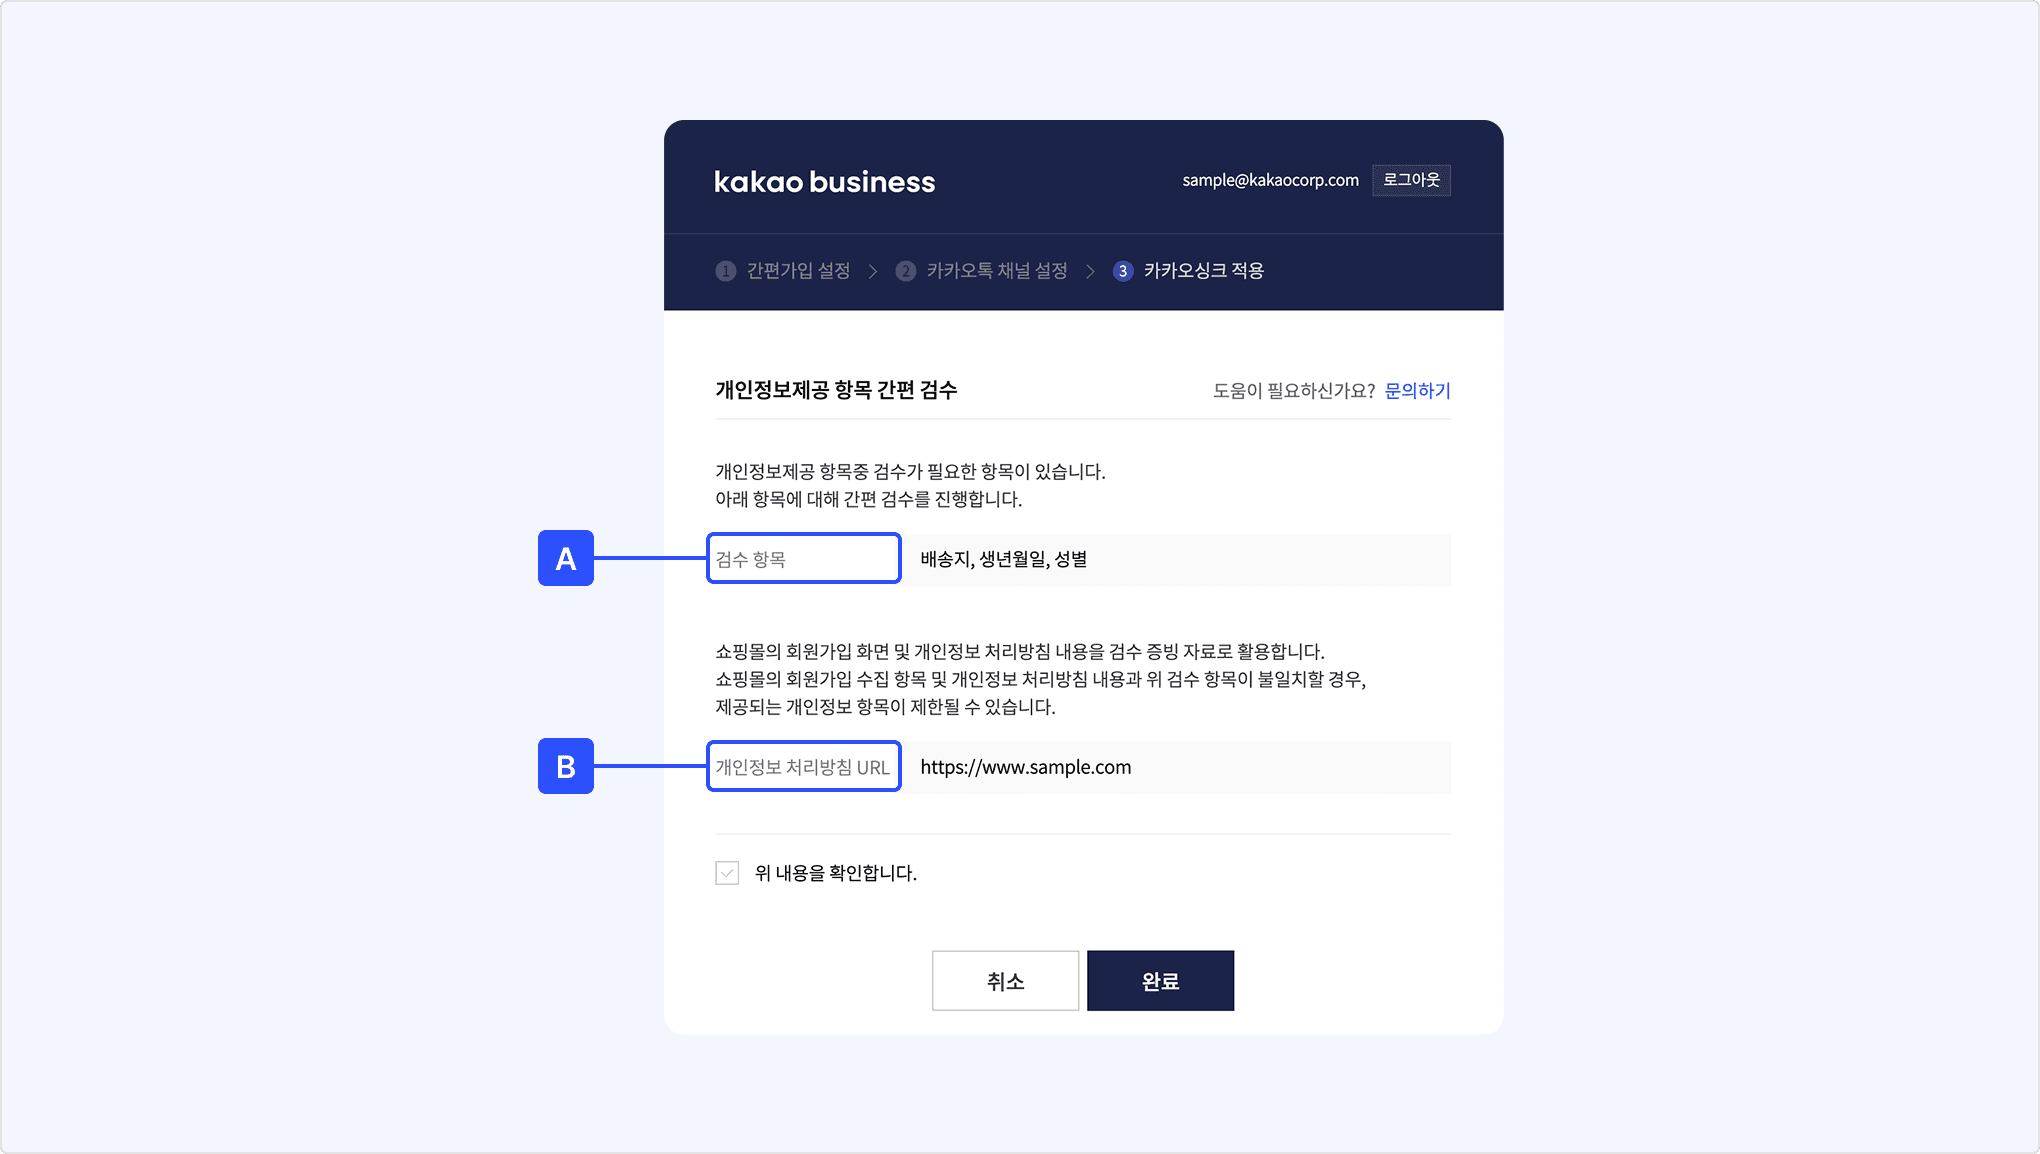Viewport: 2040px width, 1154px height.
Task: Click blue annotation marker B
Action: click(566, 766)
